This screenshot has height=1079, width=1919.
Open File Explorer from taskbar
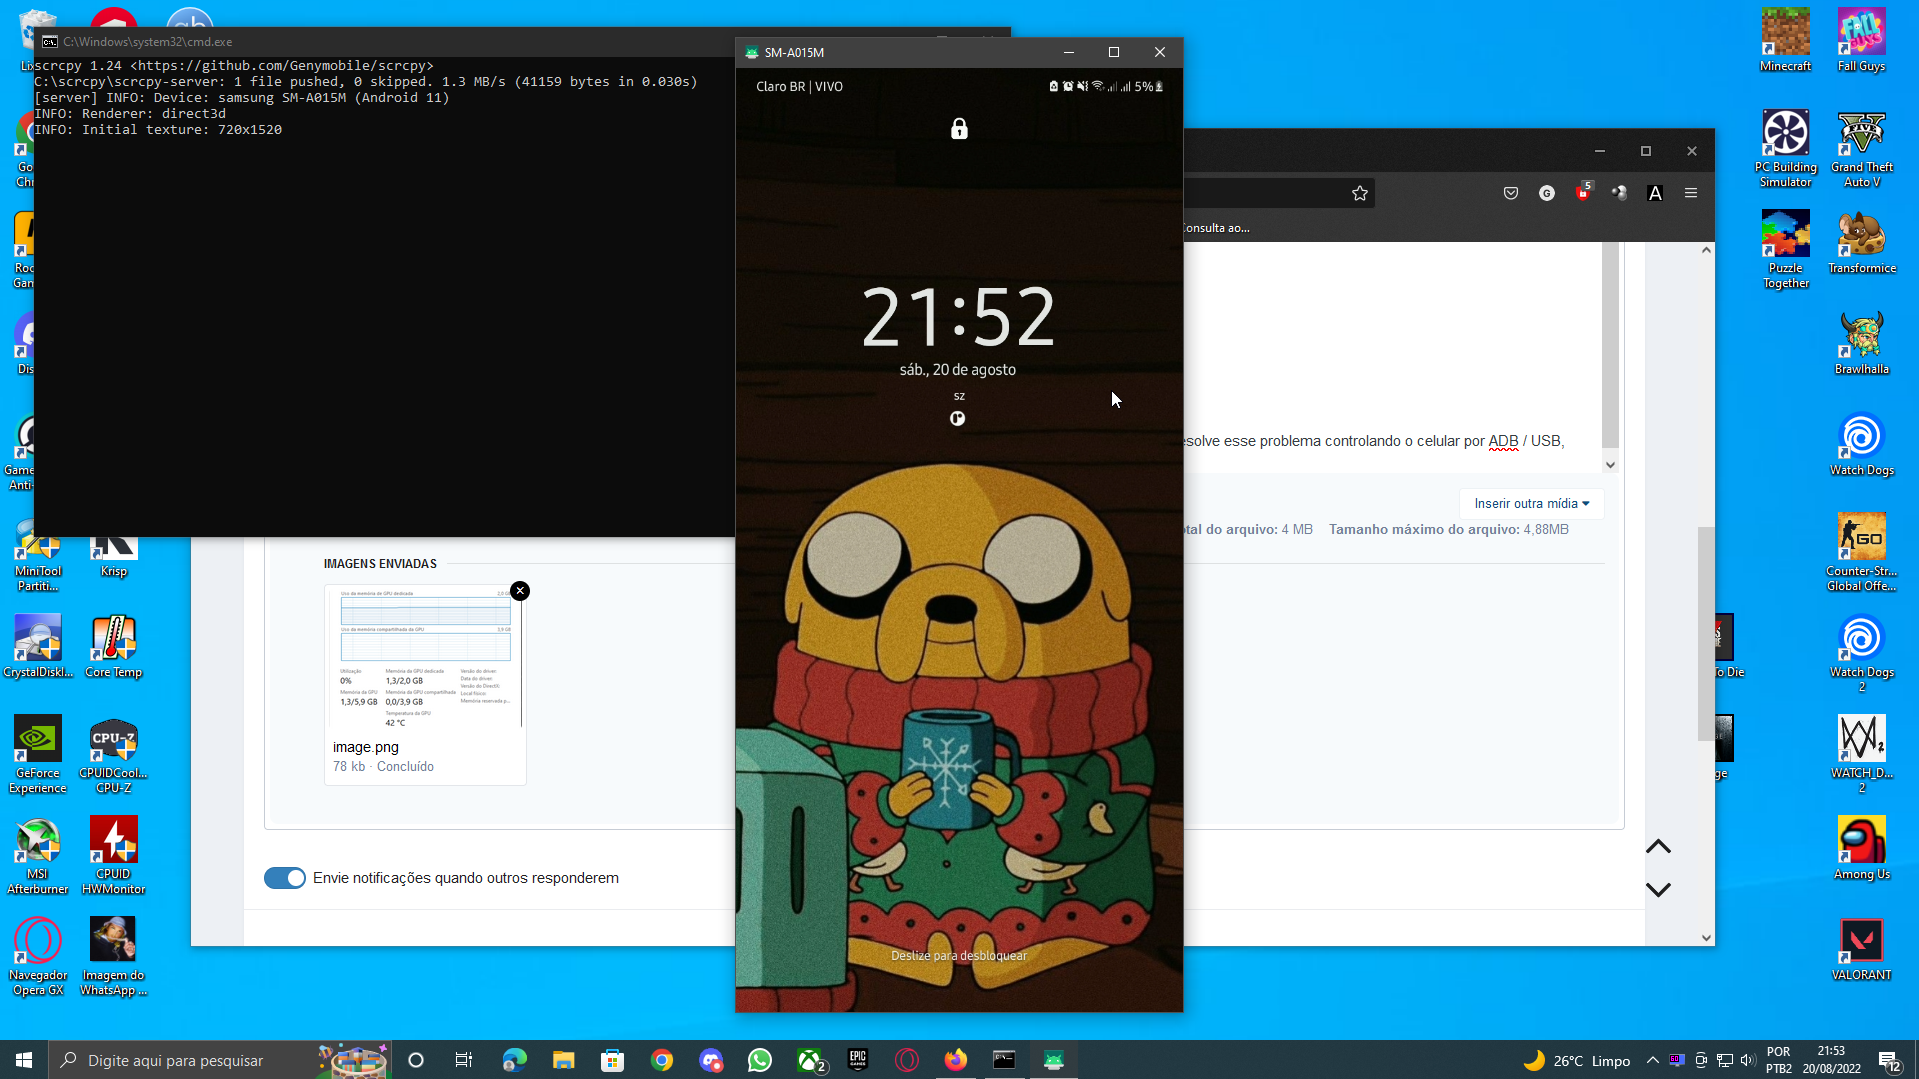point(563,1060)
